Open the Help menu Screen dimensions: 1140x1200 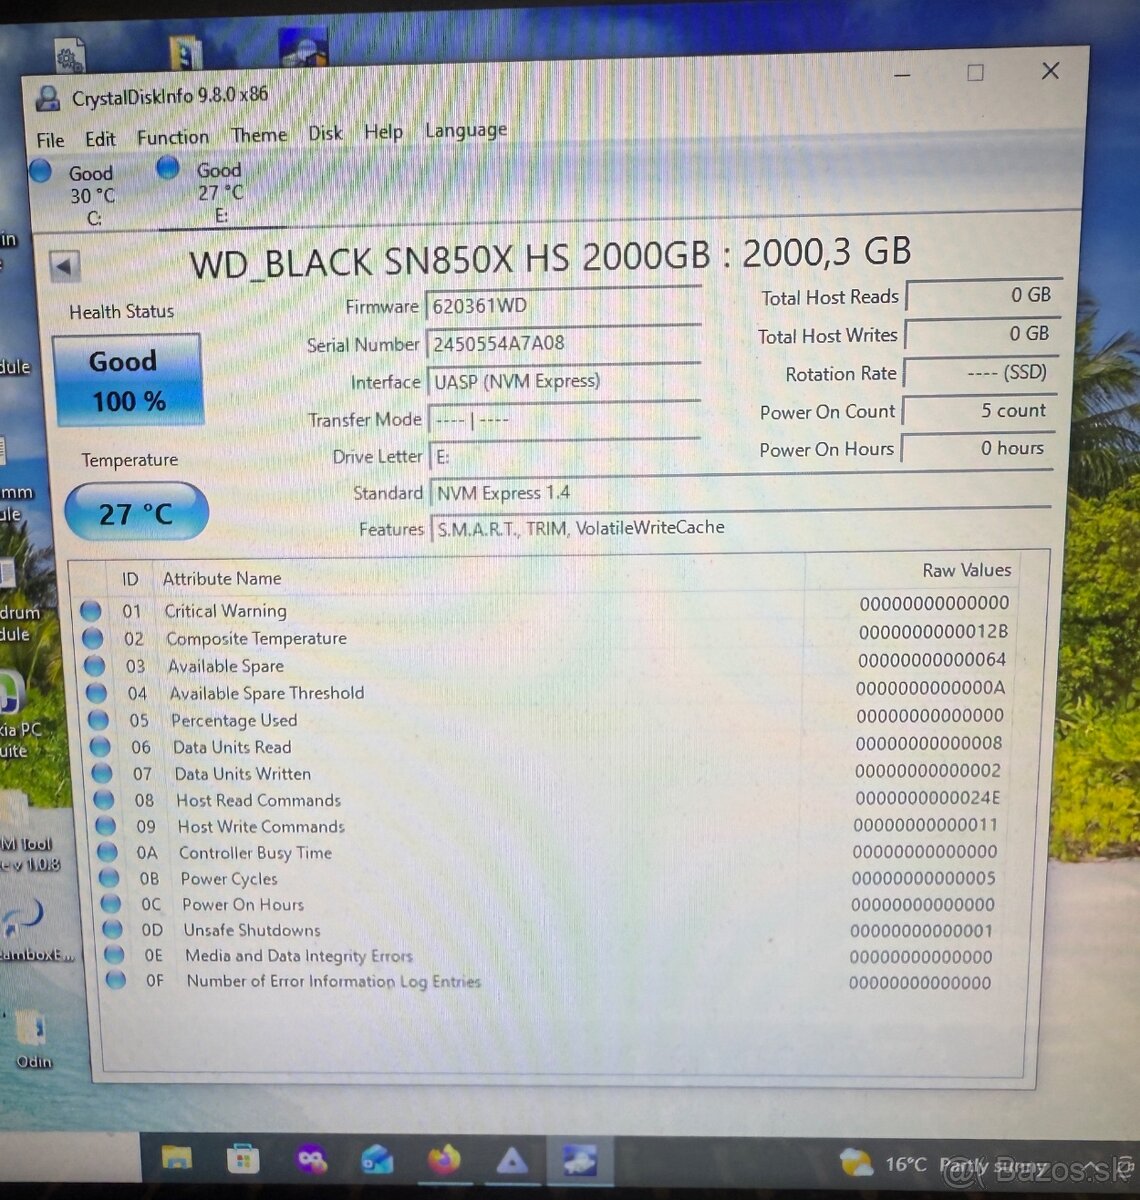(383, 132)
